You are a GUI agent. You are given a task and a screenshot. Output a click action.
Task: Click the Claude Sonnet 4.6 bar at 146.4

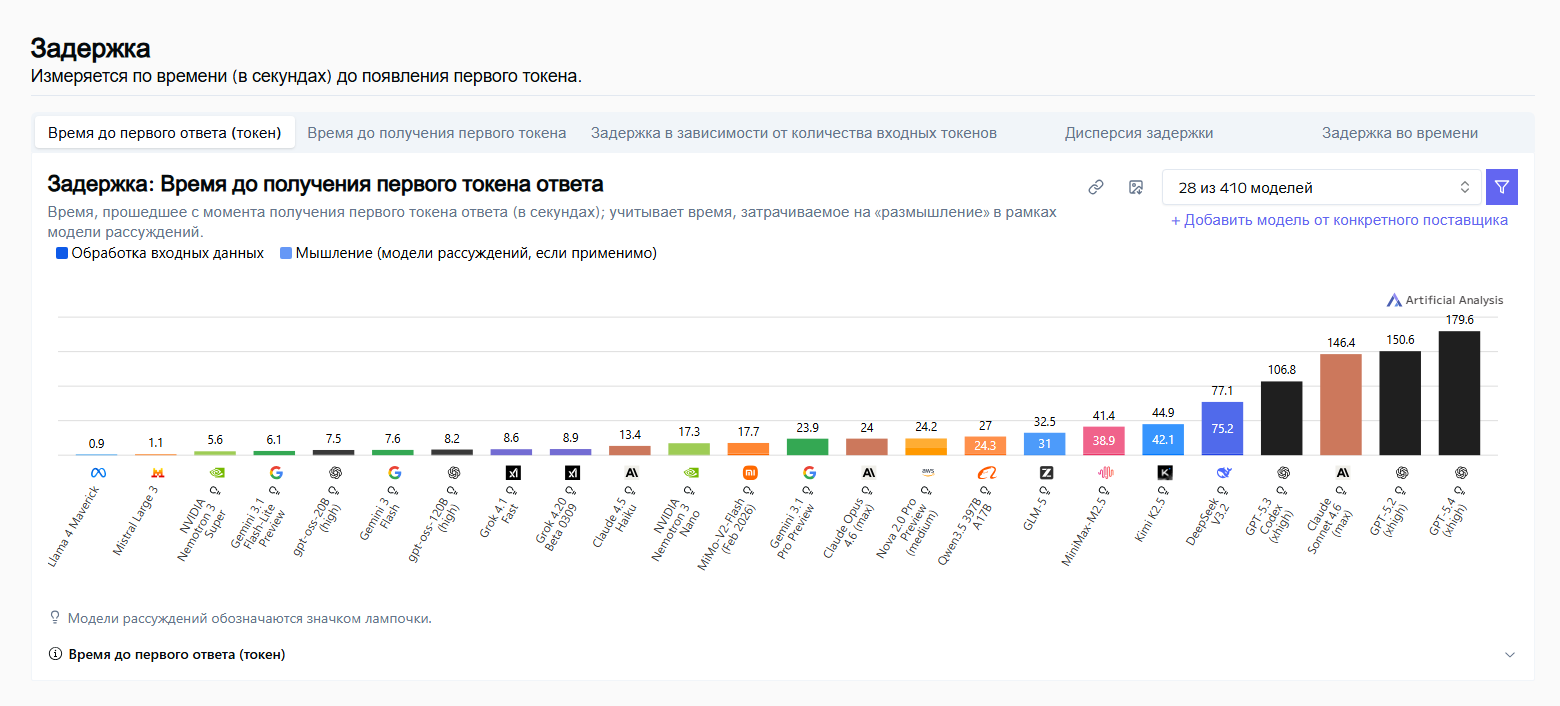tap(1341, 404)
